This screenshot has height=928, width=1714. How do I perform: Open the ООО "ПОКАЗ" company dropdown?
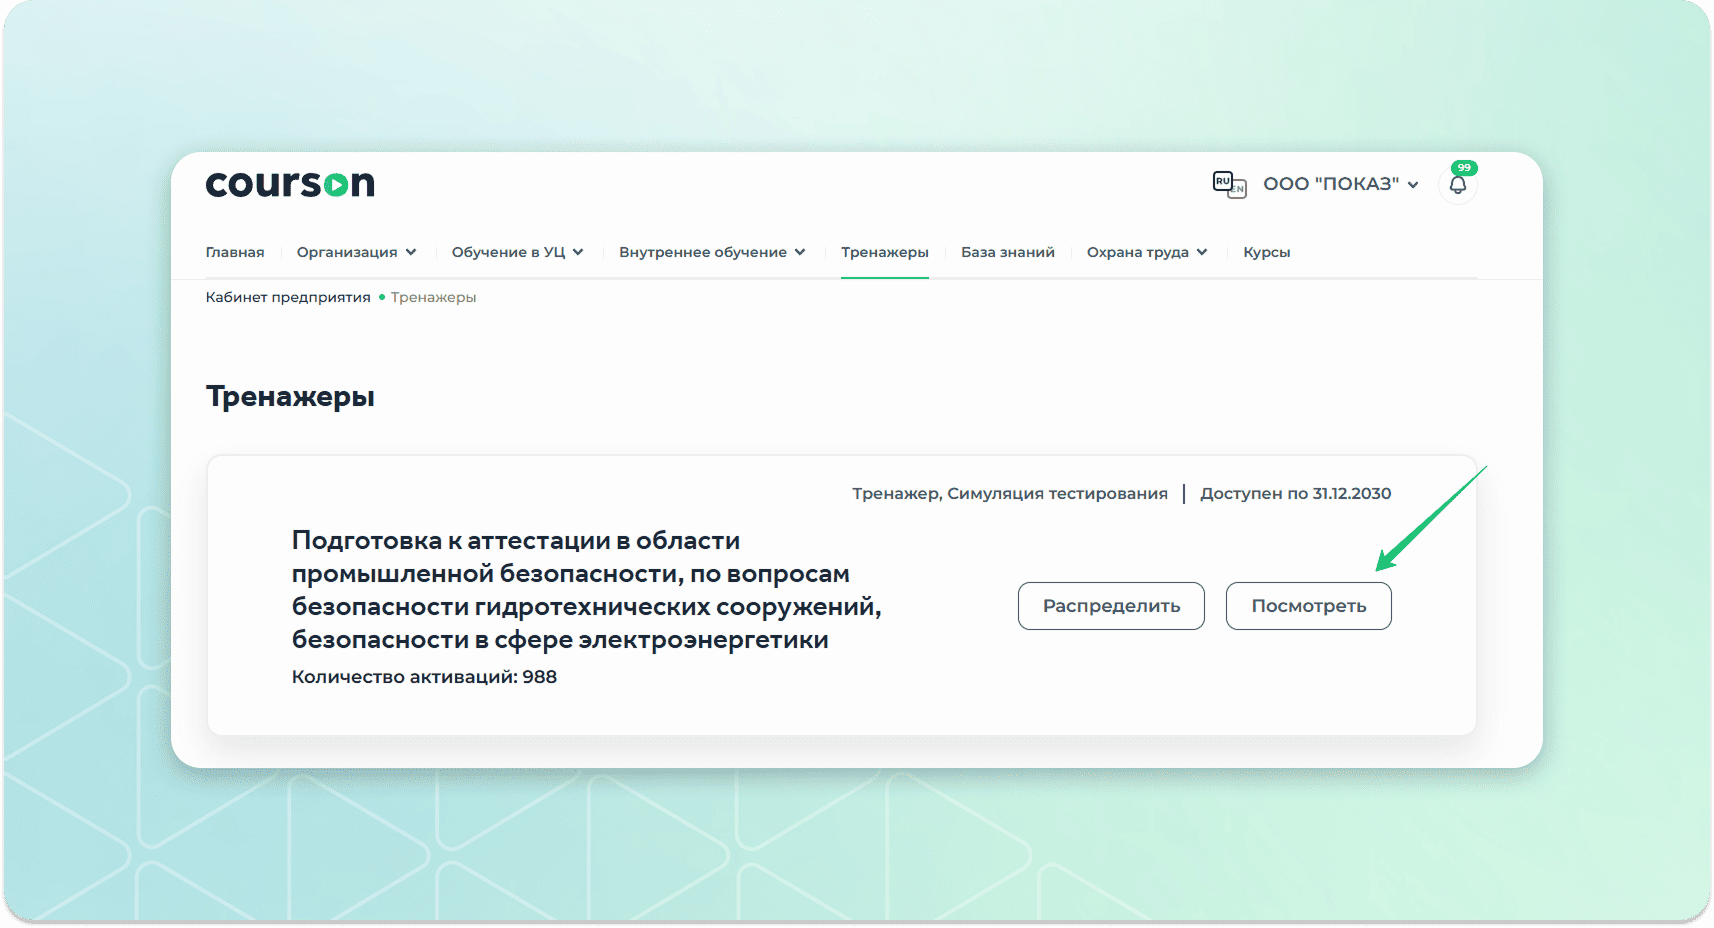(1340, 184)
